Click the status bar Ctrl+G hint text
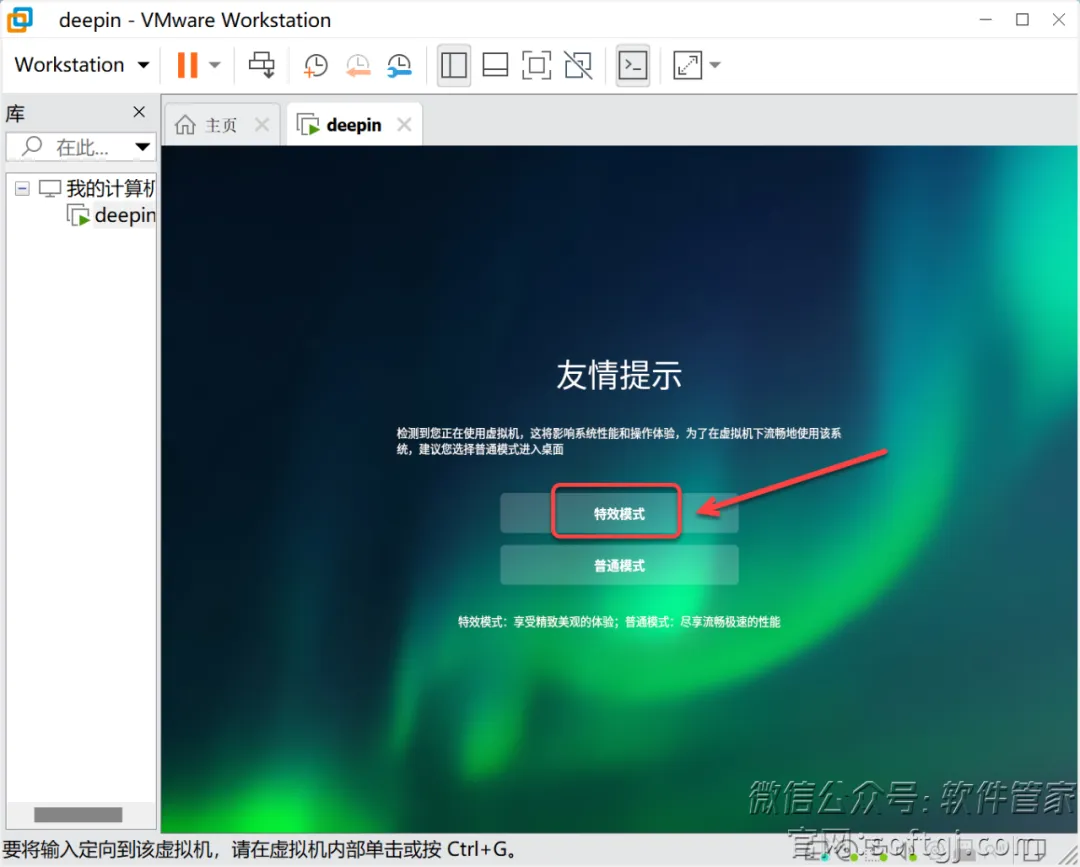This screenshot has height=867, width=1080. [x=260, y=849]
